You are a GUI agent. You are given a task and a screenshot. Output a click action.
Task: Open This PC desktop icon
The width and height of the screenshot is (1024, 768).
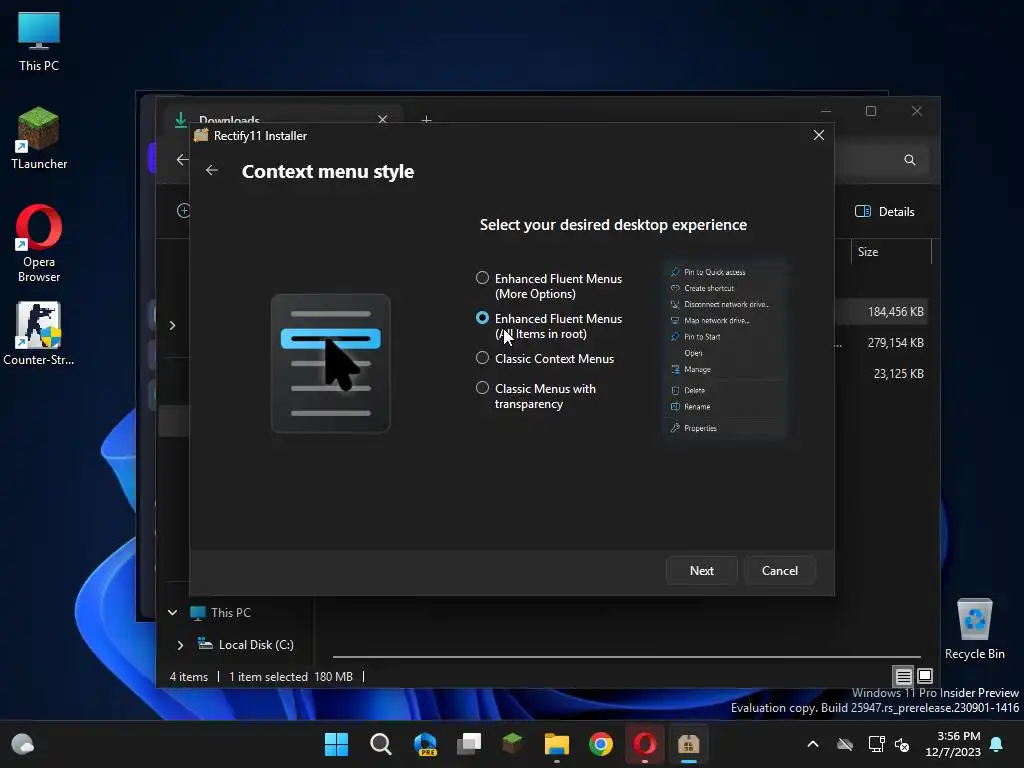pos(39,42)
